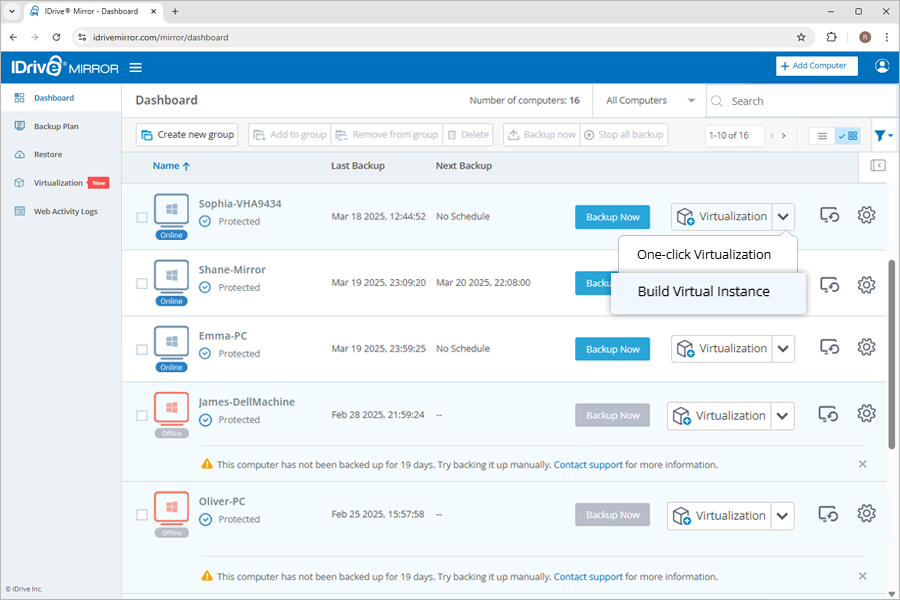Viewport: 900px width, 600px height.
Task: Click the restore icon for Oliver-PC
Action: pyautogui.click(x=828, y=514)
